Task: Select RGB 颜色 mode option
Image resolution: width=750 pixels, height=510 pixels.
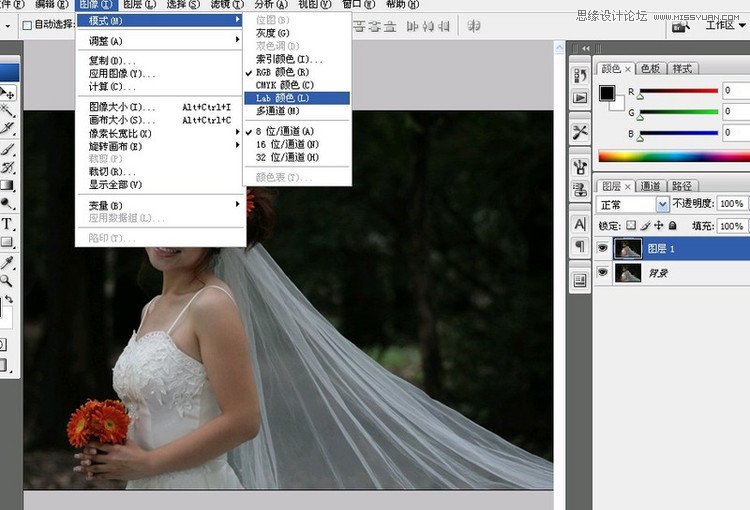Action: pos(297,72)
